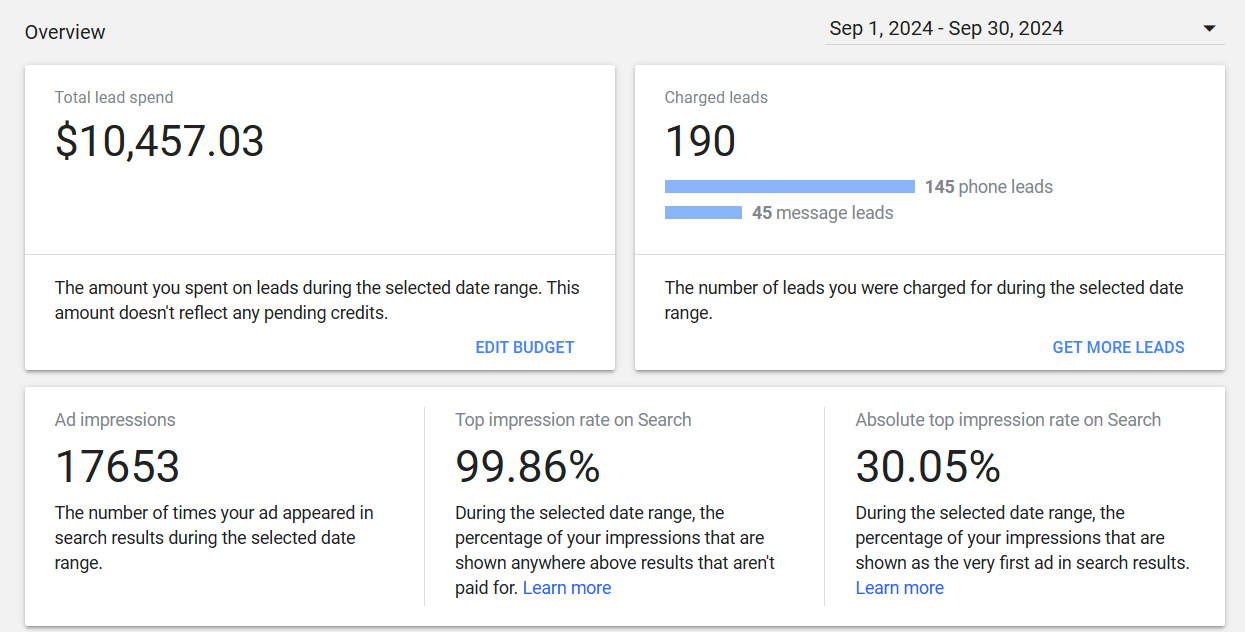Click the 17653 ad impressions value
This screenshot has height=632, width=1245.
pos(117,467)
